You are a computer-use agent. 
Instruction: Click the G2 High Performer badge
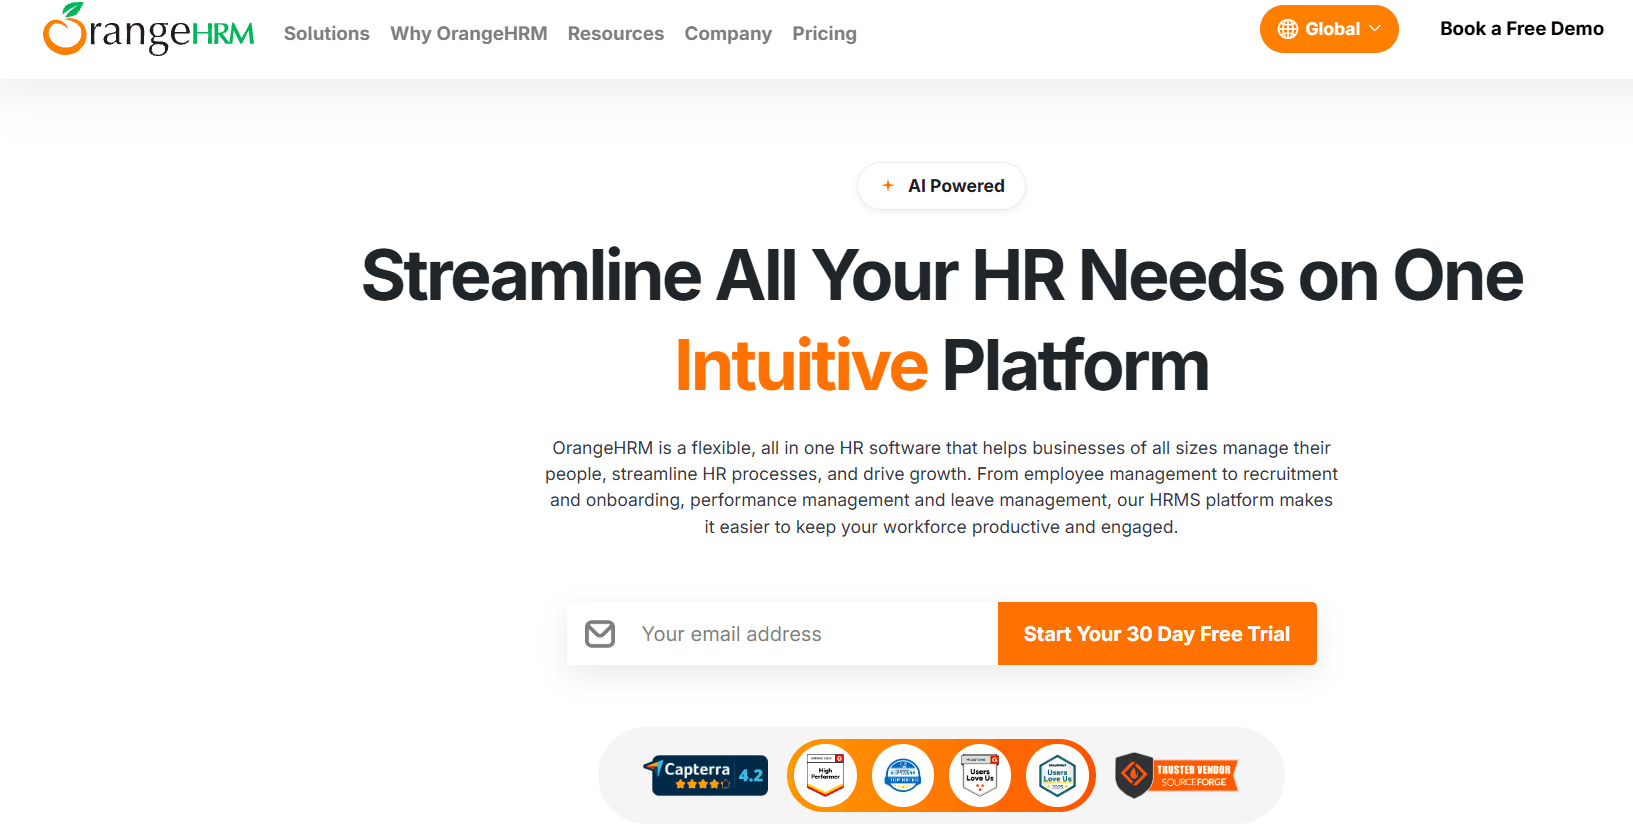tap(825, 775)
